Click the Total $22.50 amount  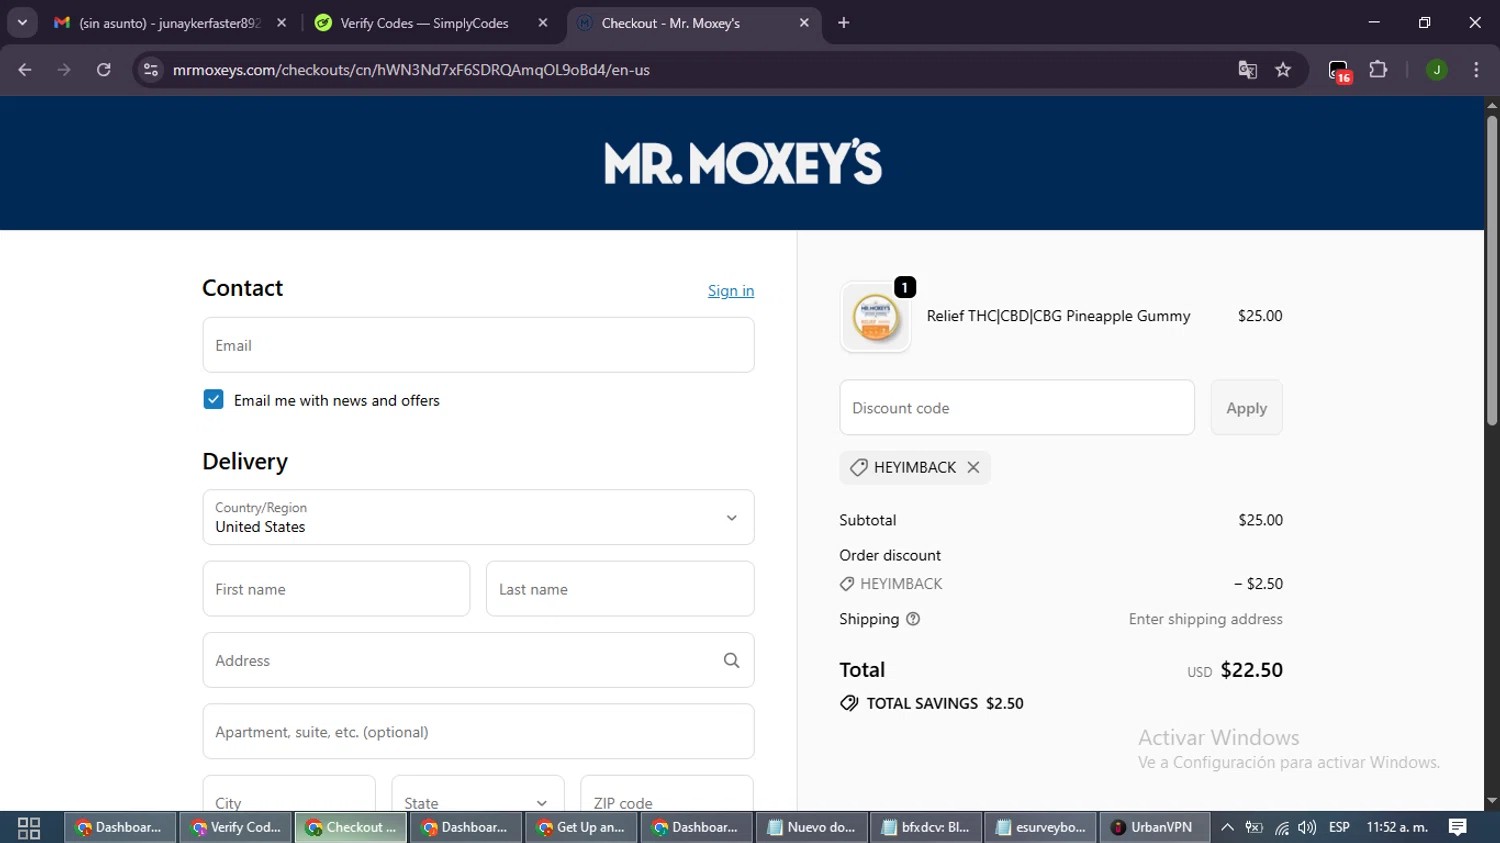(x=1252, y=670)
